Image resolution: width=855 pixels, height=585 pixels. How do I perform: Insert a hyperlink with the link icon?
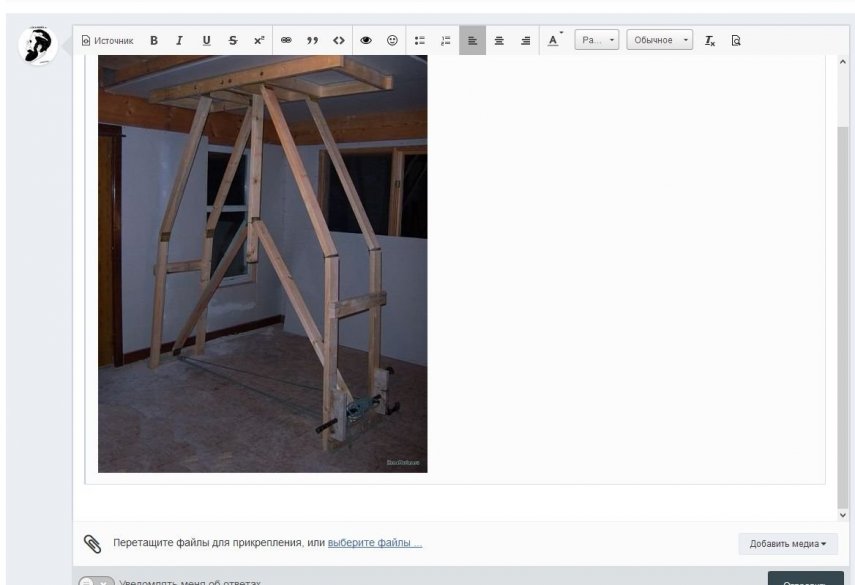[x=286, y=41]
